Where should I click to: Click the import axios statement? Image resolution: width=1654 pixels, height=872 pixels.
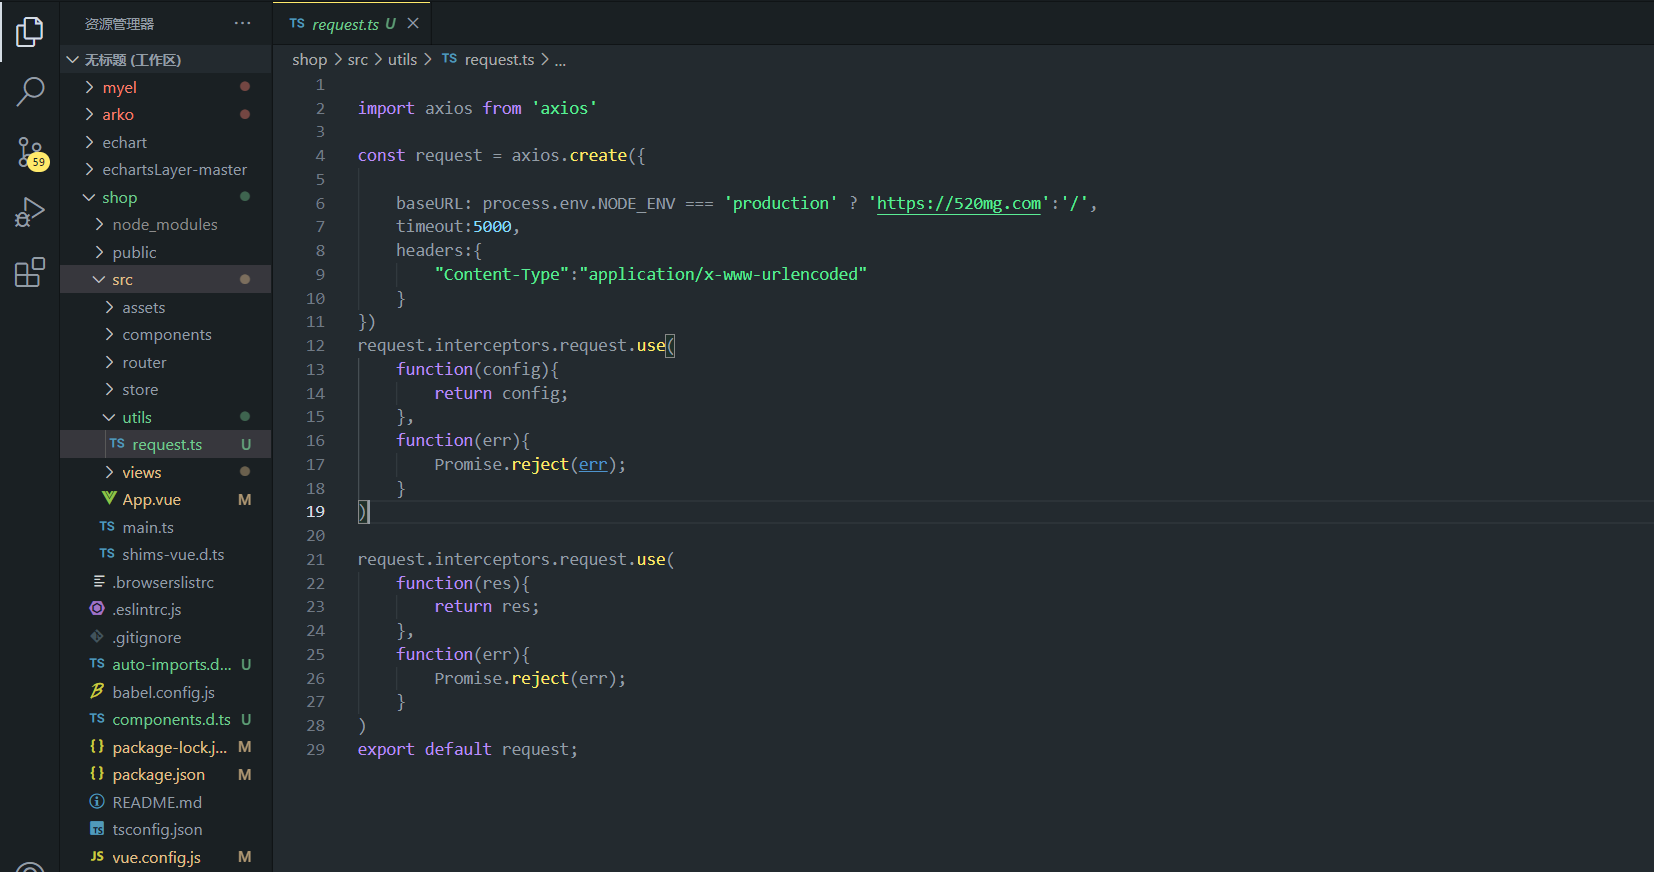[477, 108]
